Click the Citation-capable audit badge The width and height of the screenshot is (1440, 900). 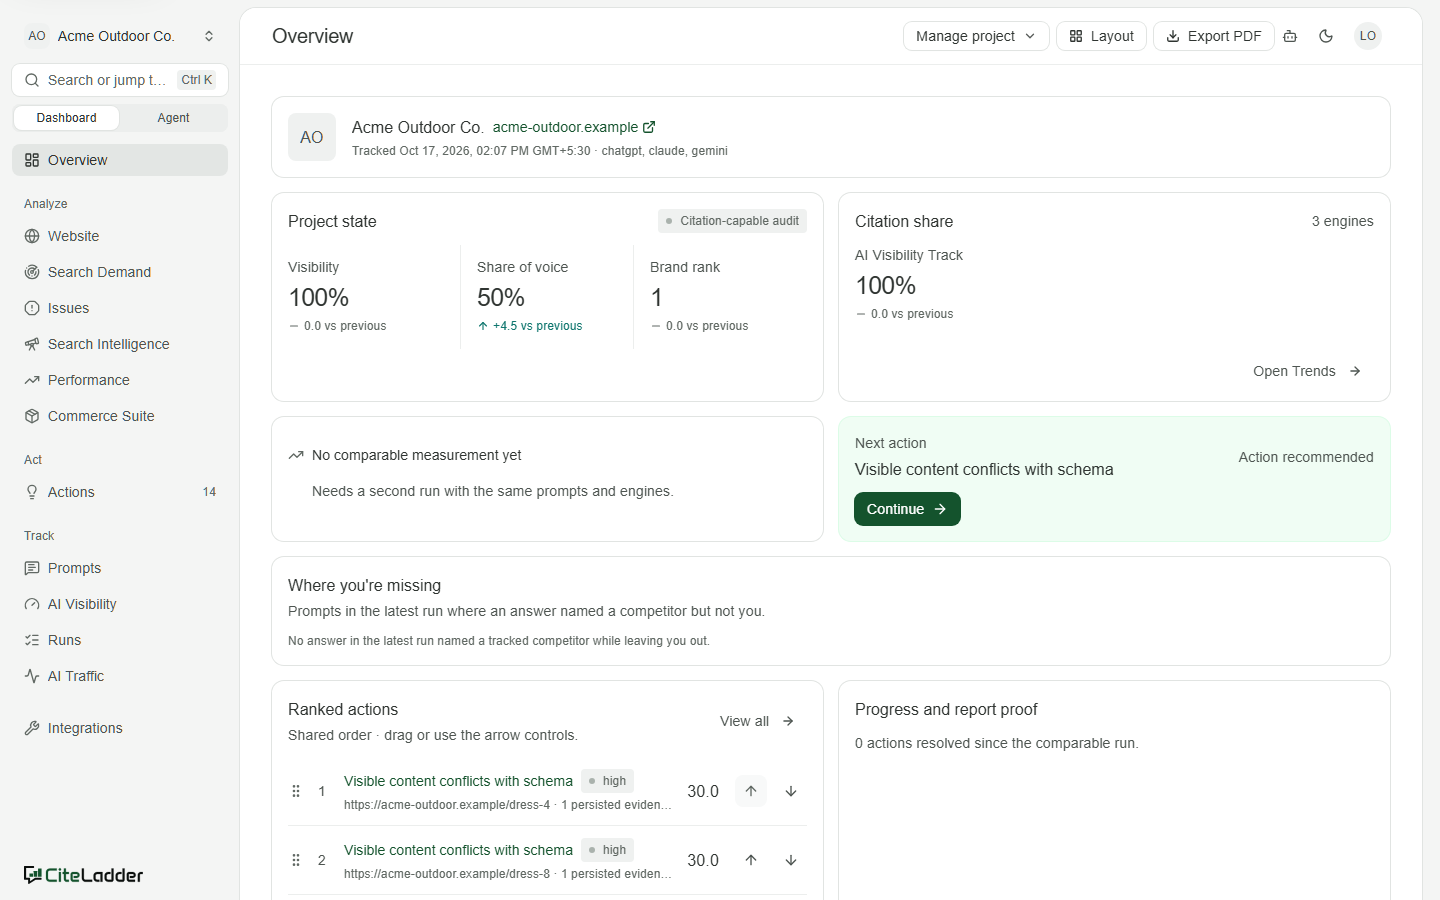732,221
